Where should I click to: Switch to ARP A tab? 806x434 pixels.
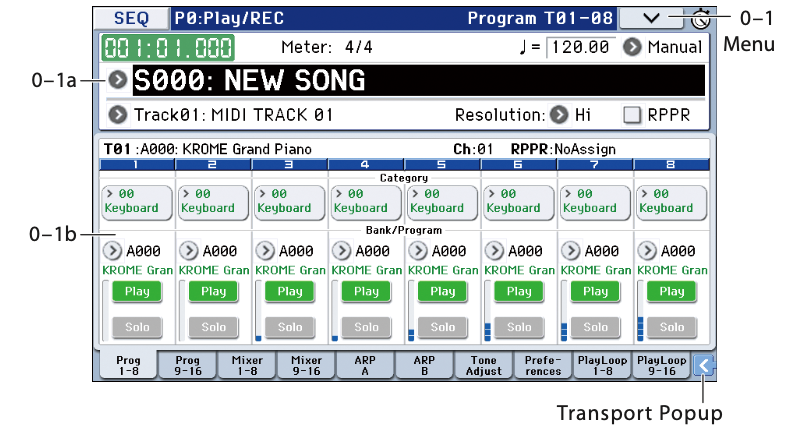(365, 366)
